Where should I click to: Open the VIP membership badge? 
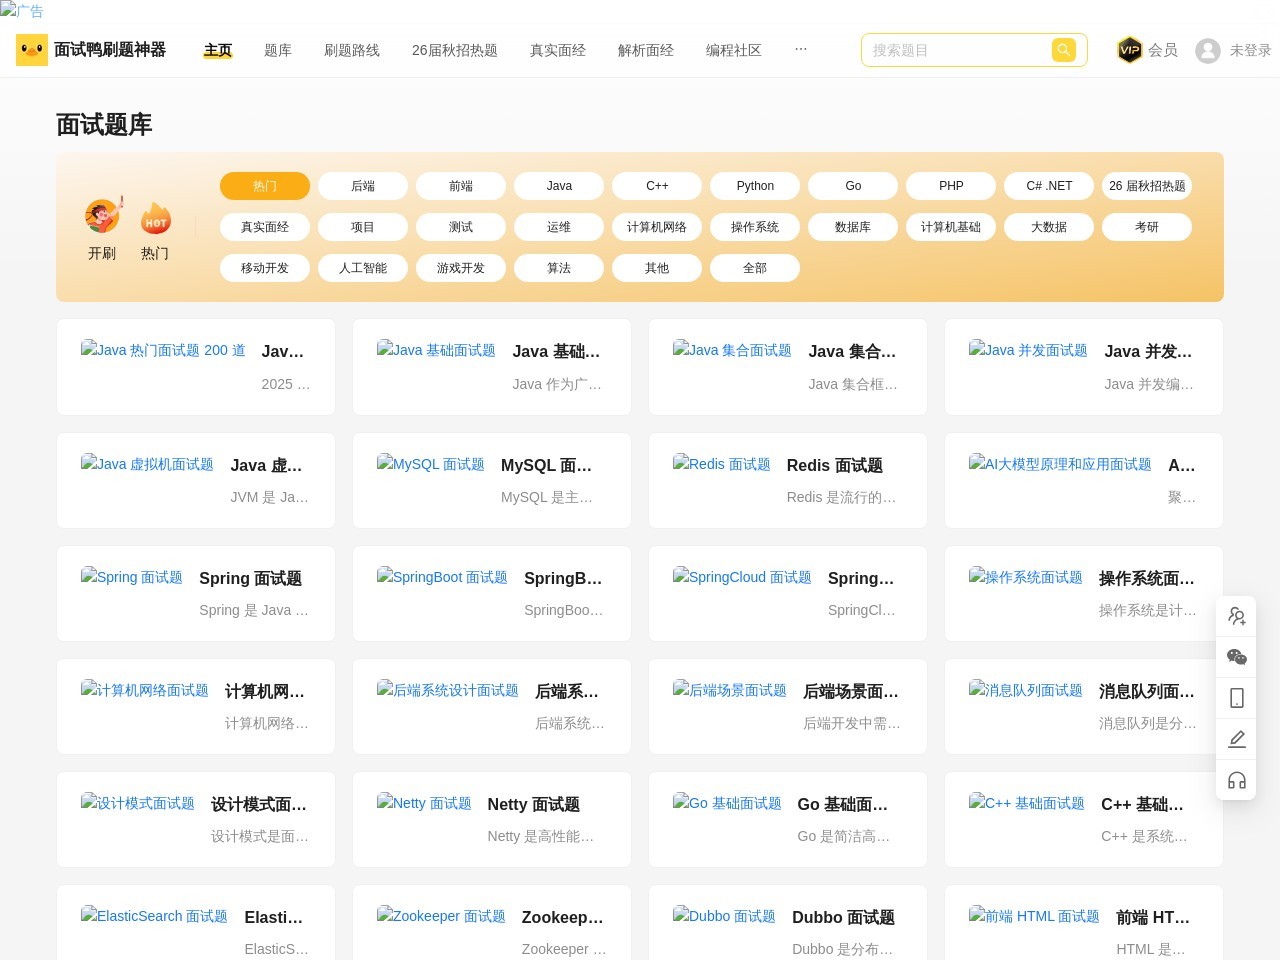[1129, 50]
